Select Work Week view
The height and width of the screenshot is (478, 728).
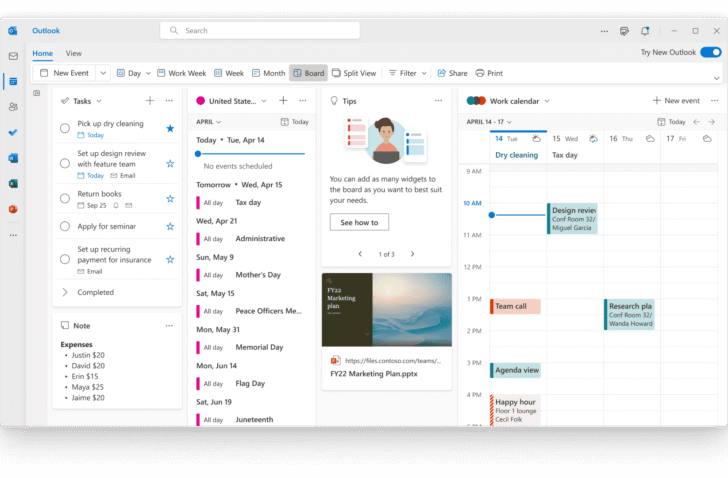point(182,73)
